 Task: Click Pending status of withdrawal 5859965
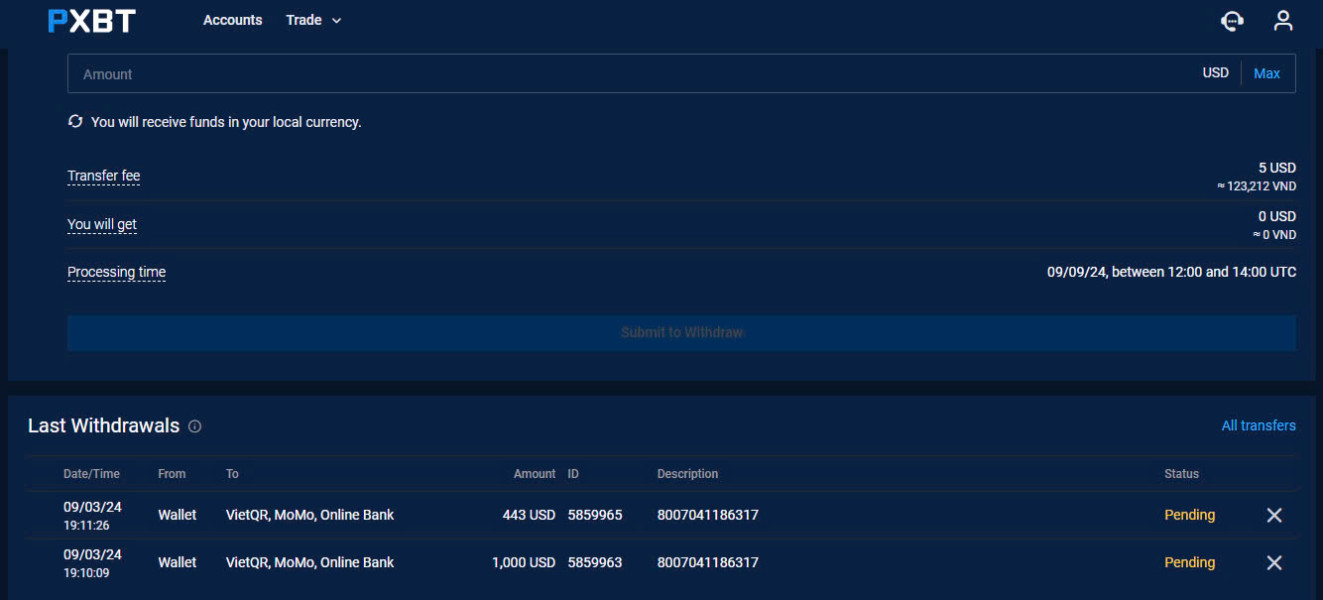click(x=1189, y=515)
